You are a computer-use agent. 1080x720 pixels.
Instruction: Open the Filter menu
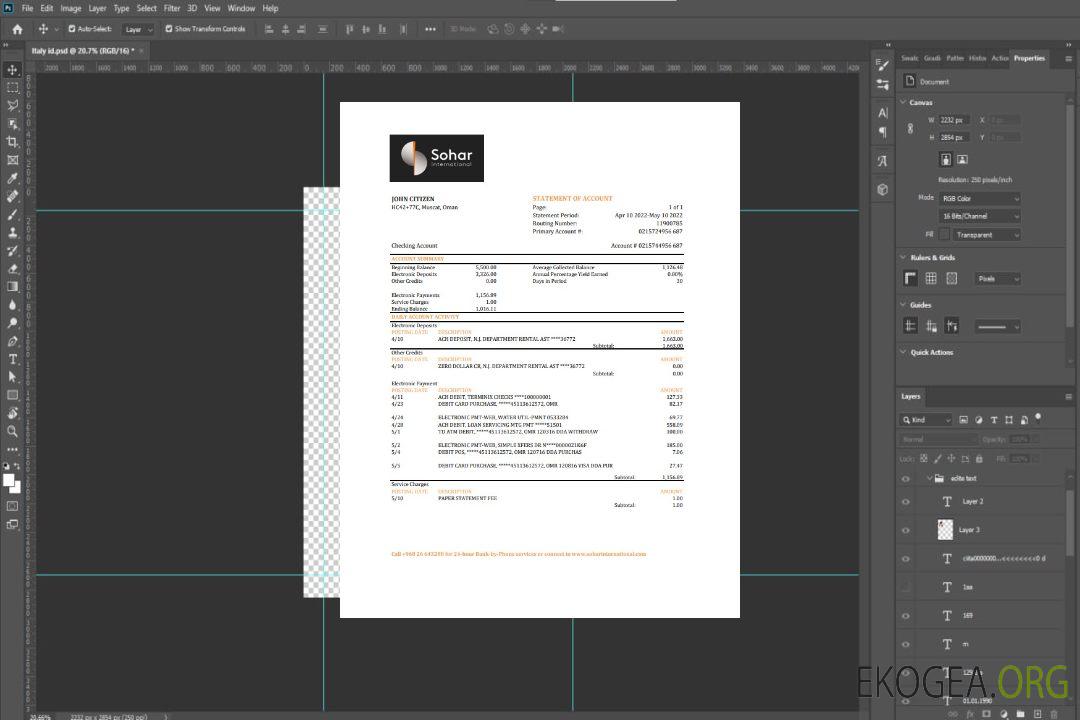point(172,8)
